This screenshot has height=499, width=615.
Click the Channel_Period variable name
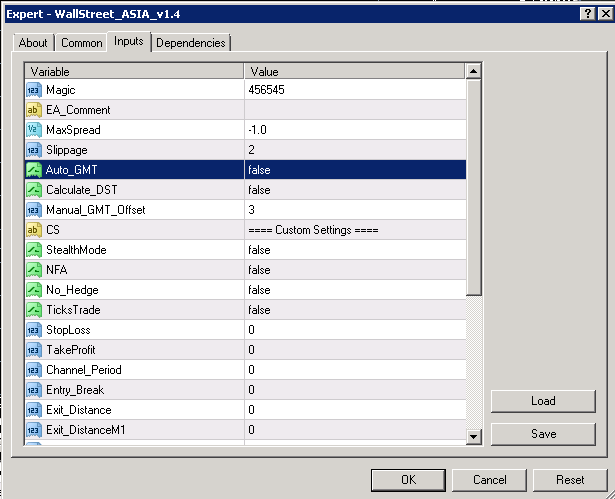84,370
